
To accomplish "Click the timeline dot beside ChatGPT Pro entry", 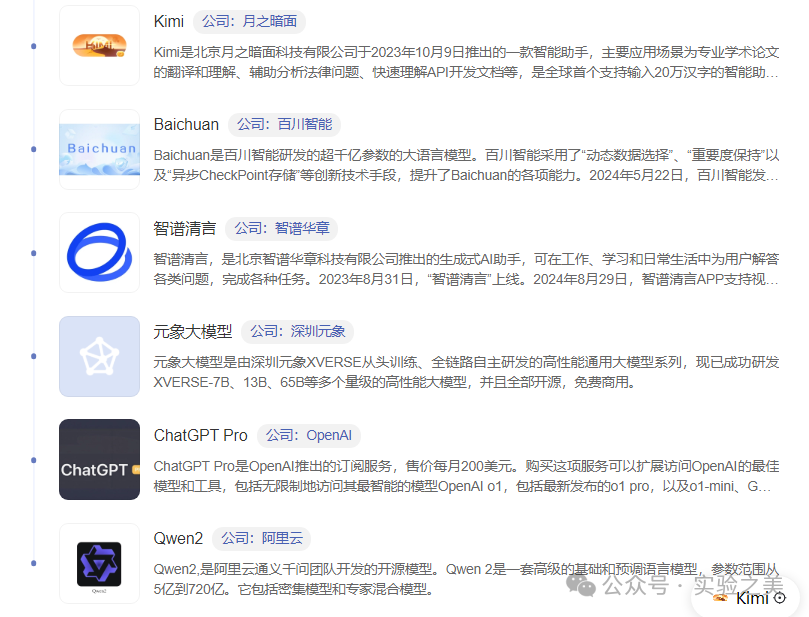I will point(34,460).
